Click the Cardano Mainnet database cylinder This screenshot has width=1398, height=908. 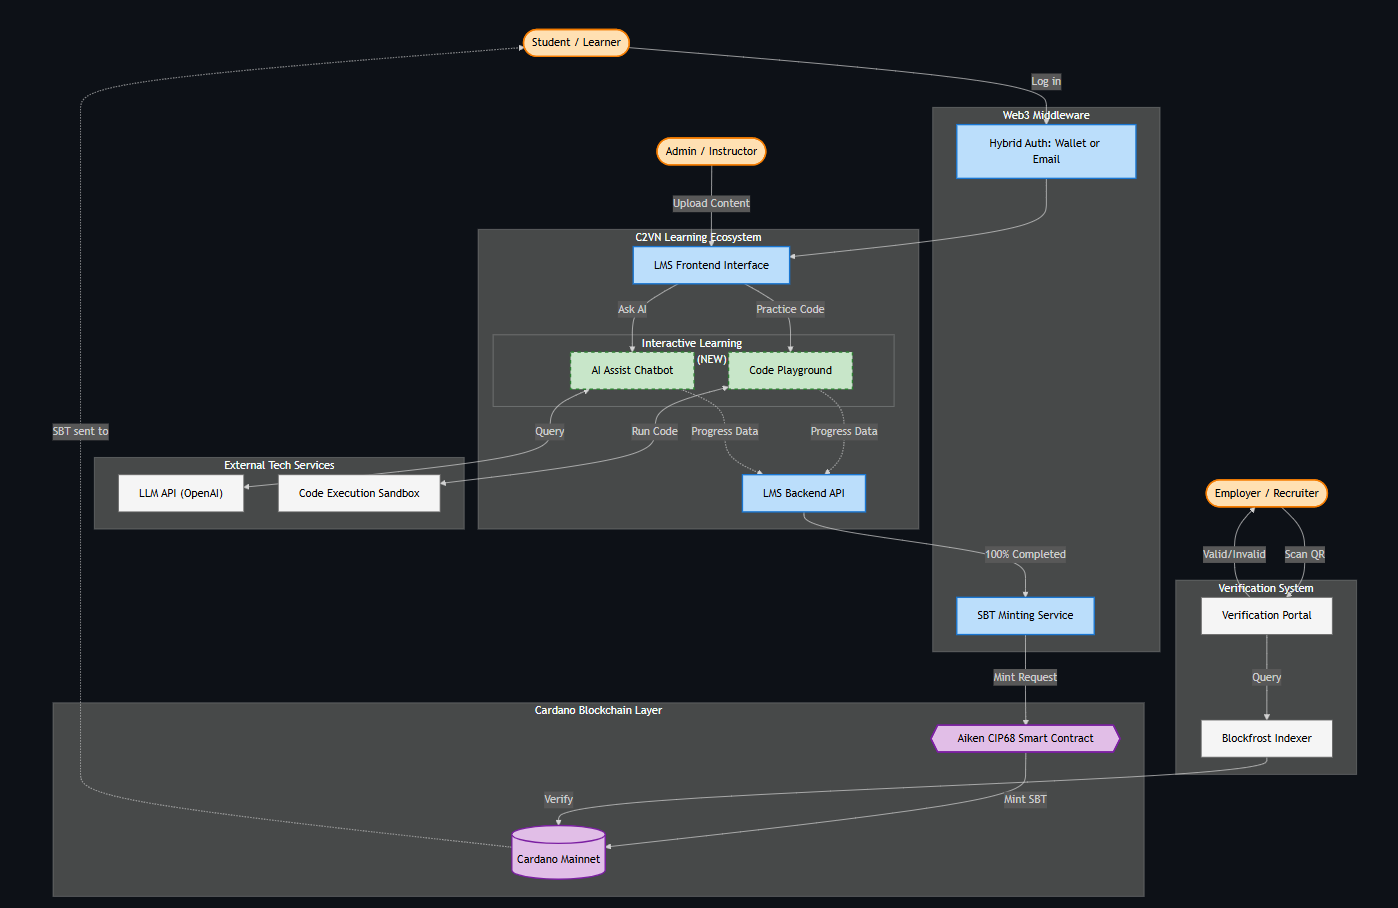[x=558, y=853]
